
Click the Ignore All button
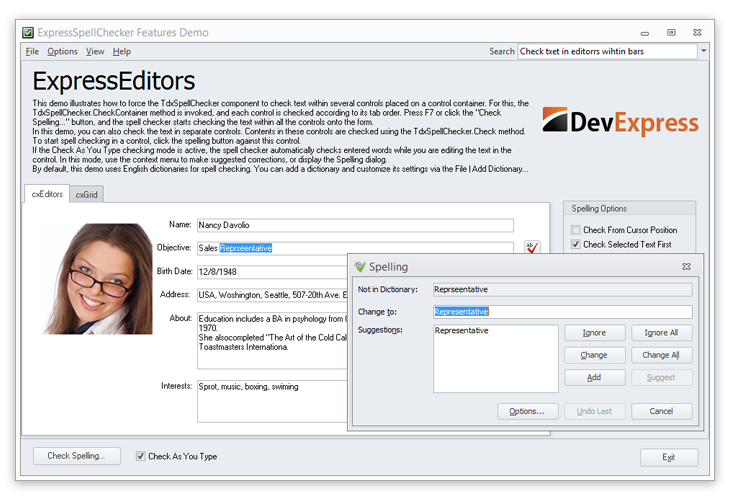[661, 333]
